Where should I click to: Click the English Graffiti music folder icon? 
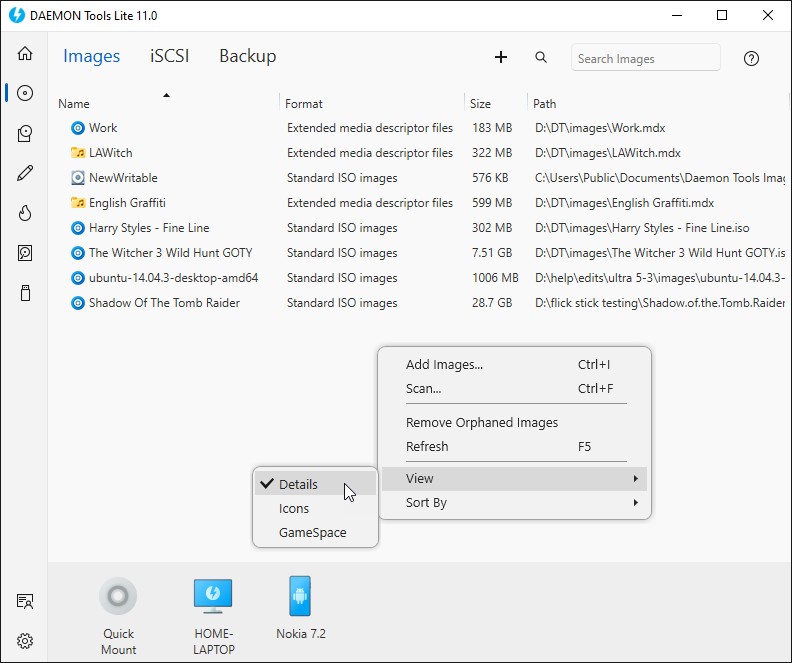coord(78,202)
